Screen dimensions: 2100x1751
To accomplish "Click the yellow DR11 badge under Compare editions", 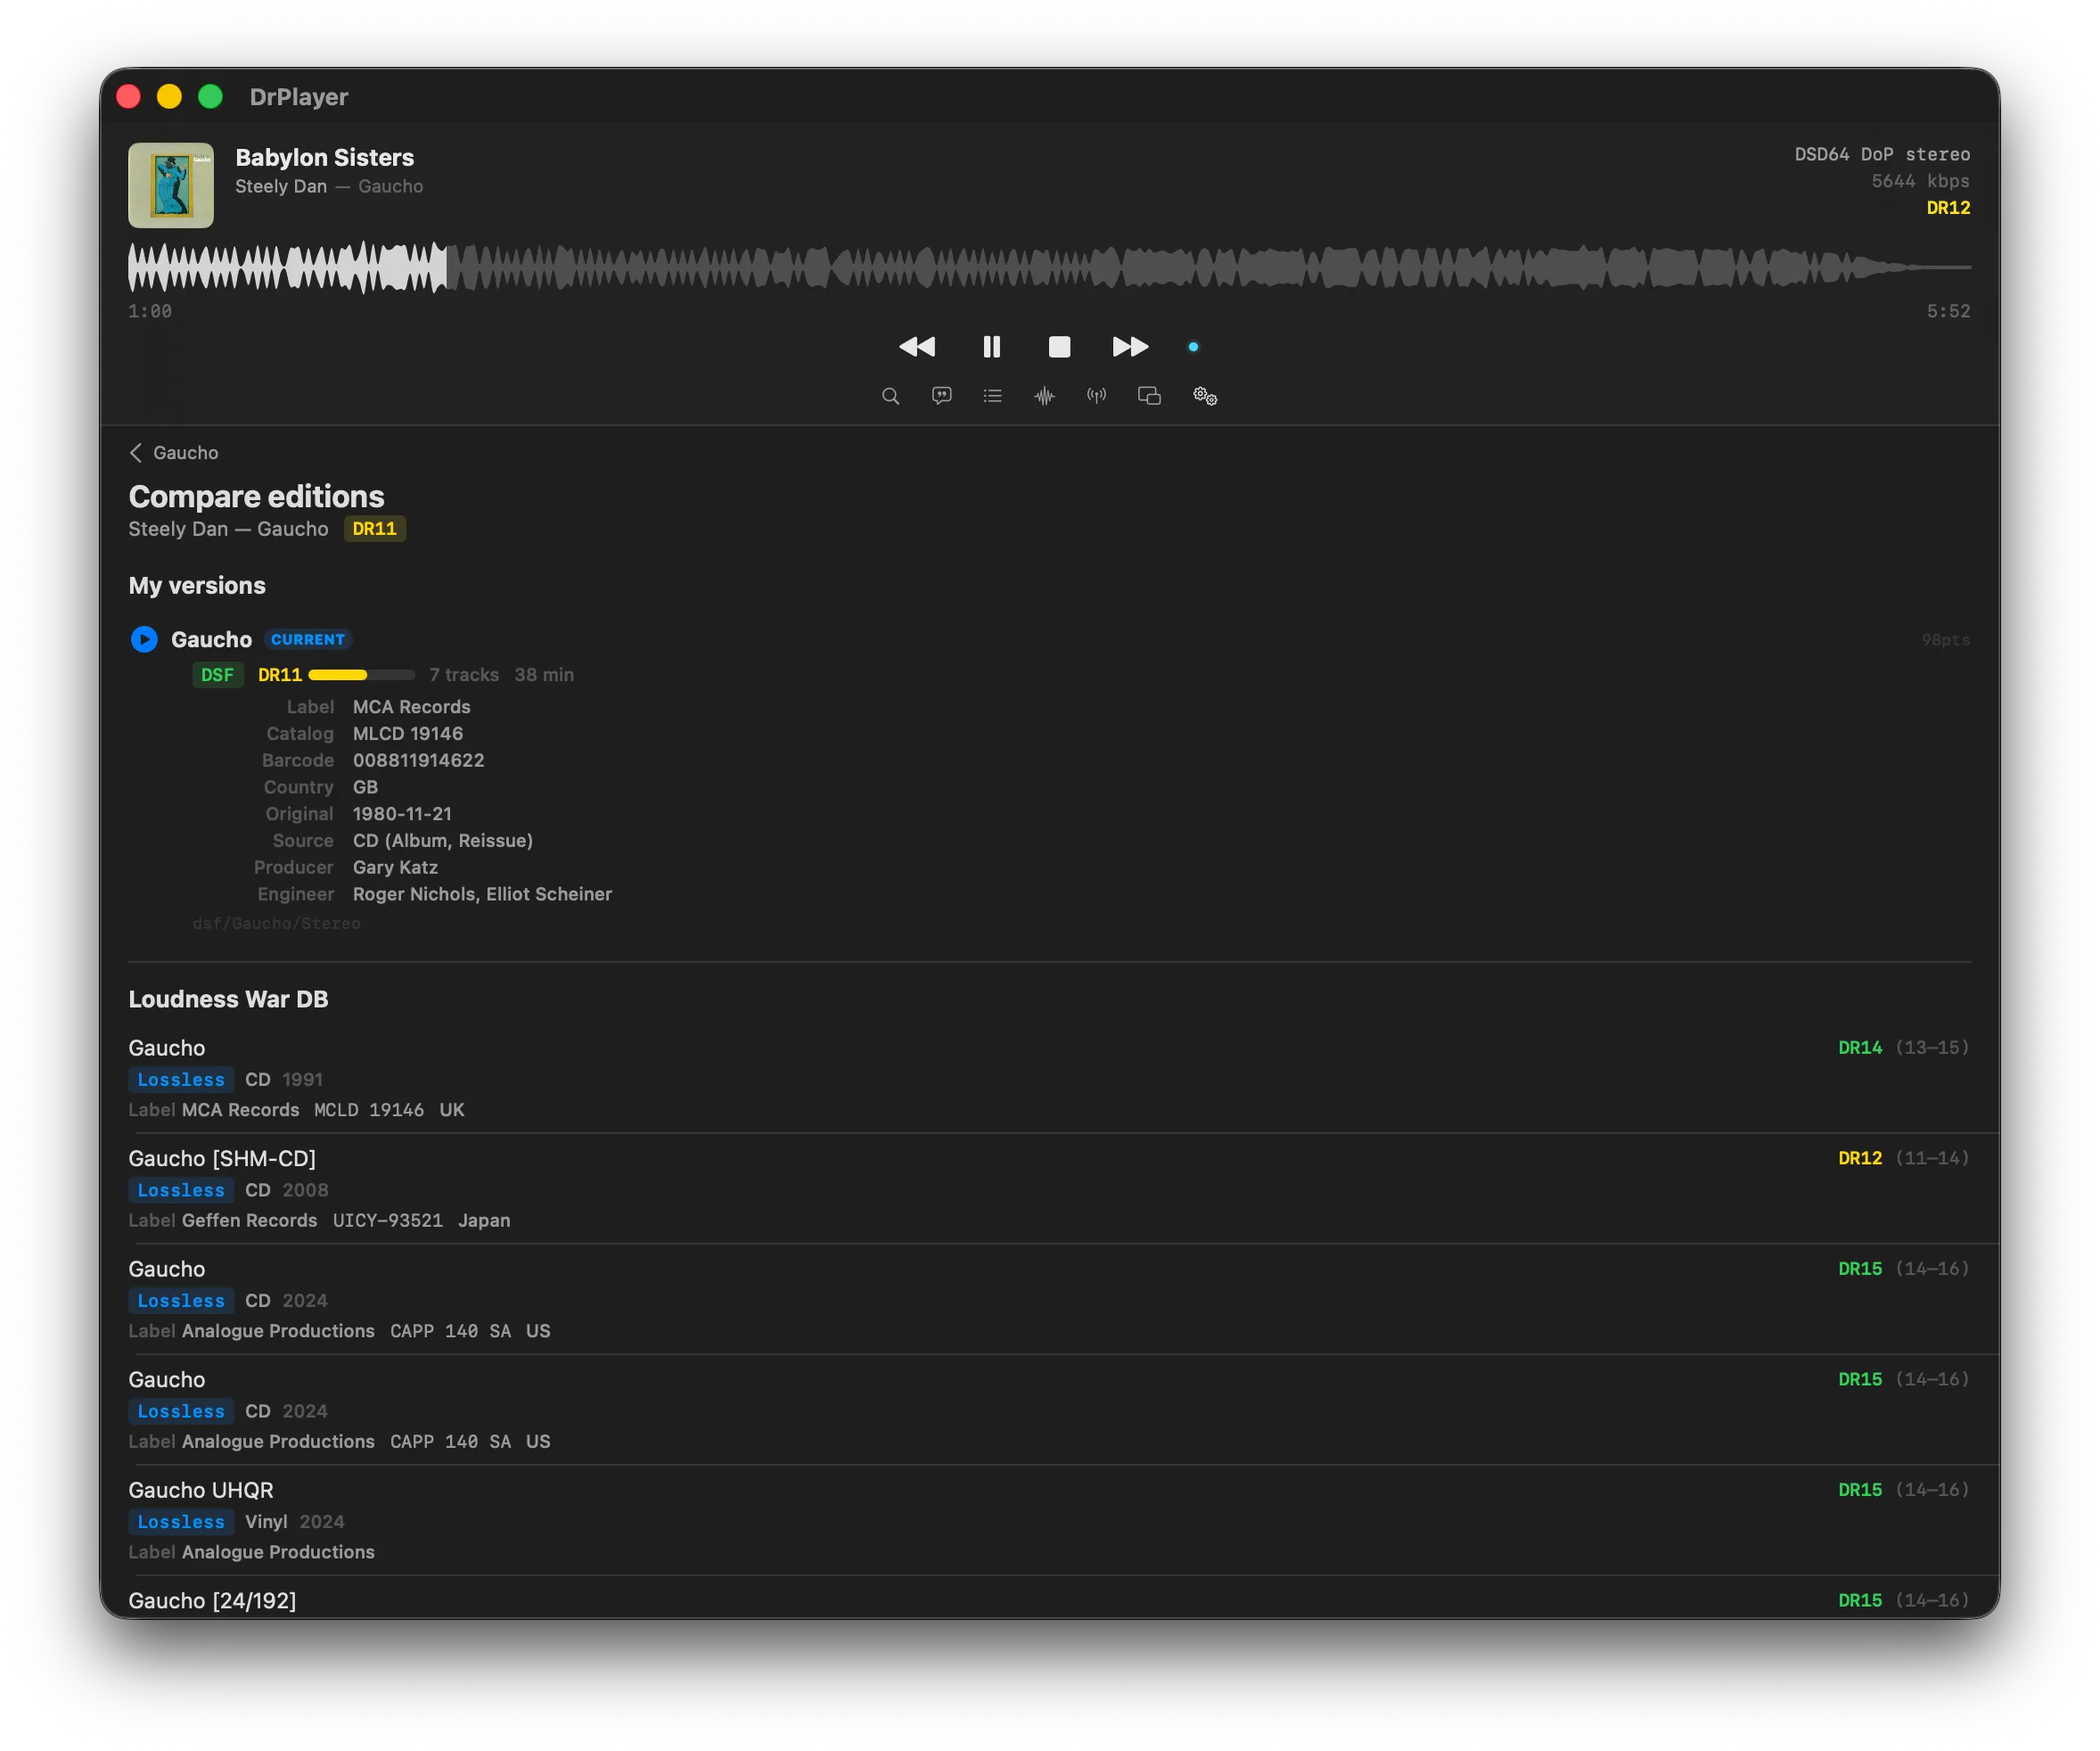I will pyautogui.click(x=374, y=529).
